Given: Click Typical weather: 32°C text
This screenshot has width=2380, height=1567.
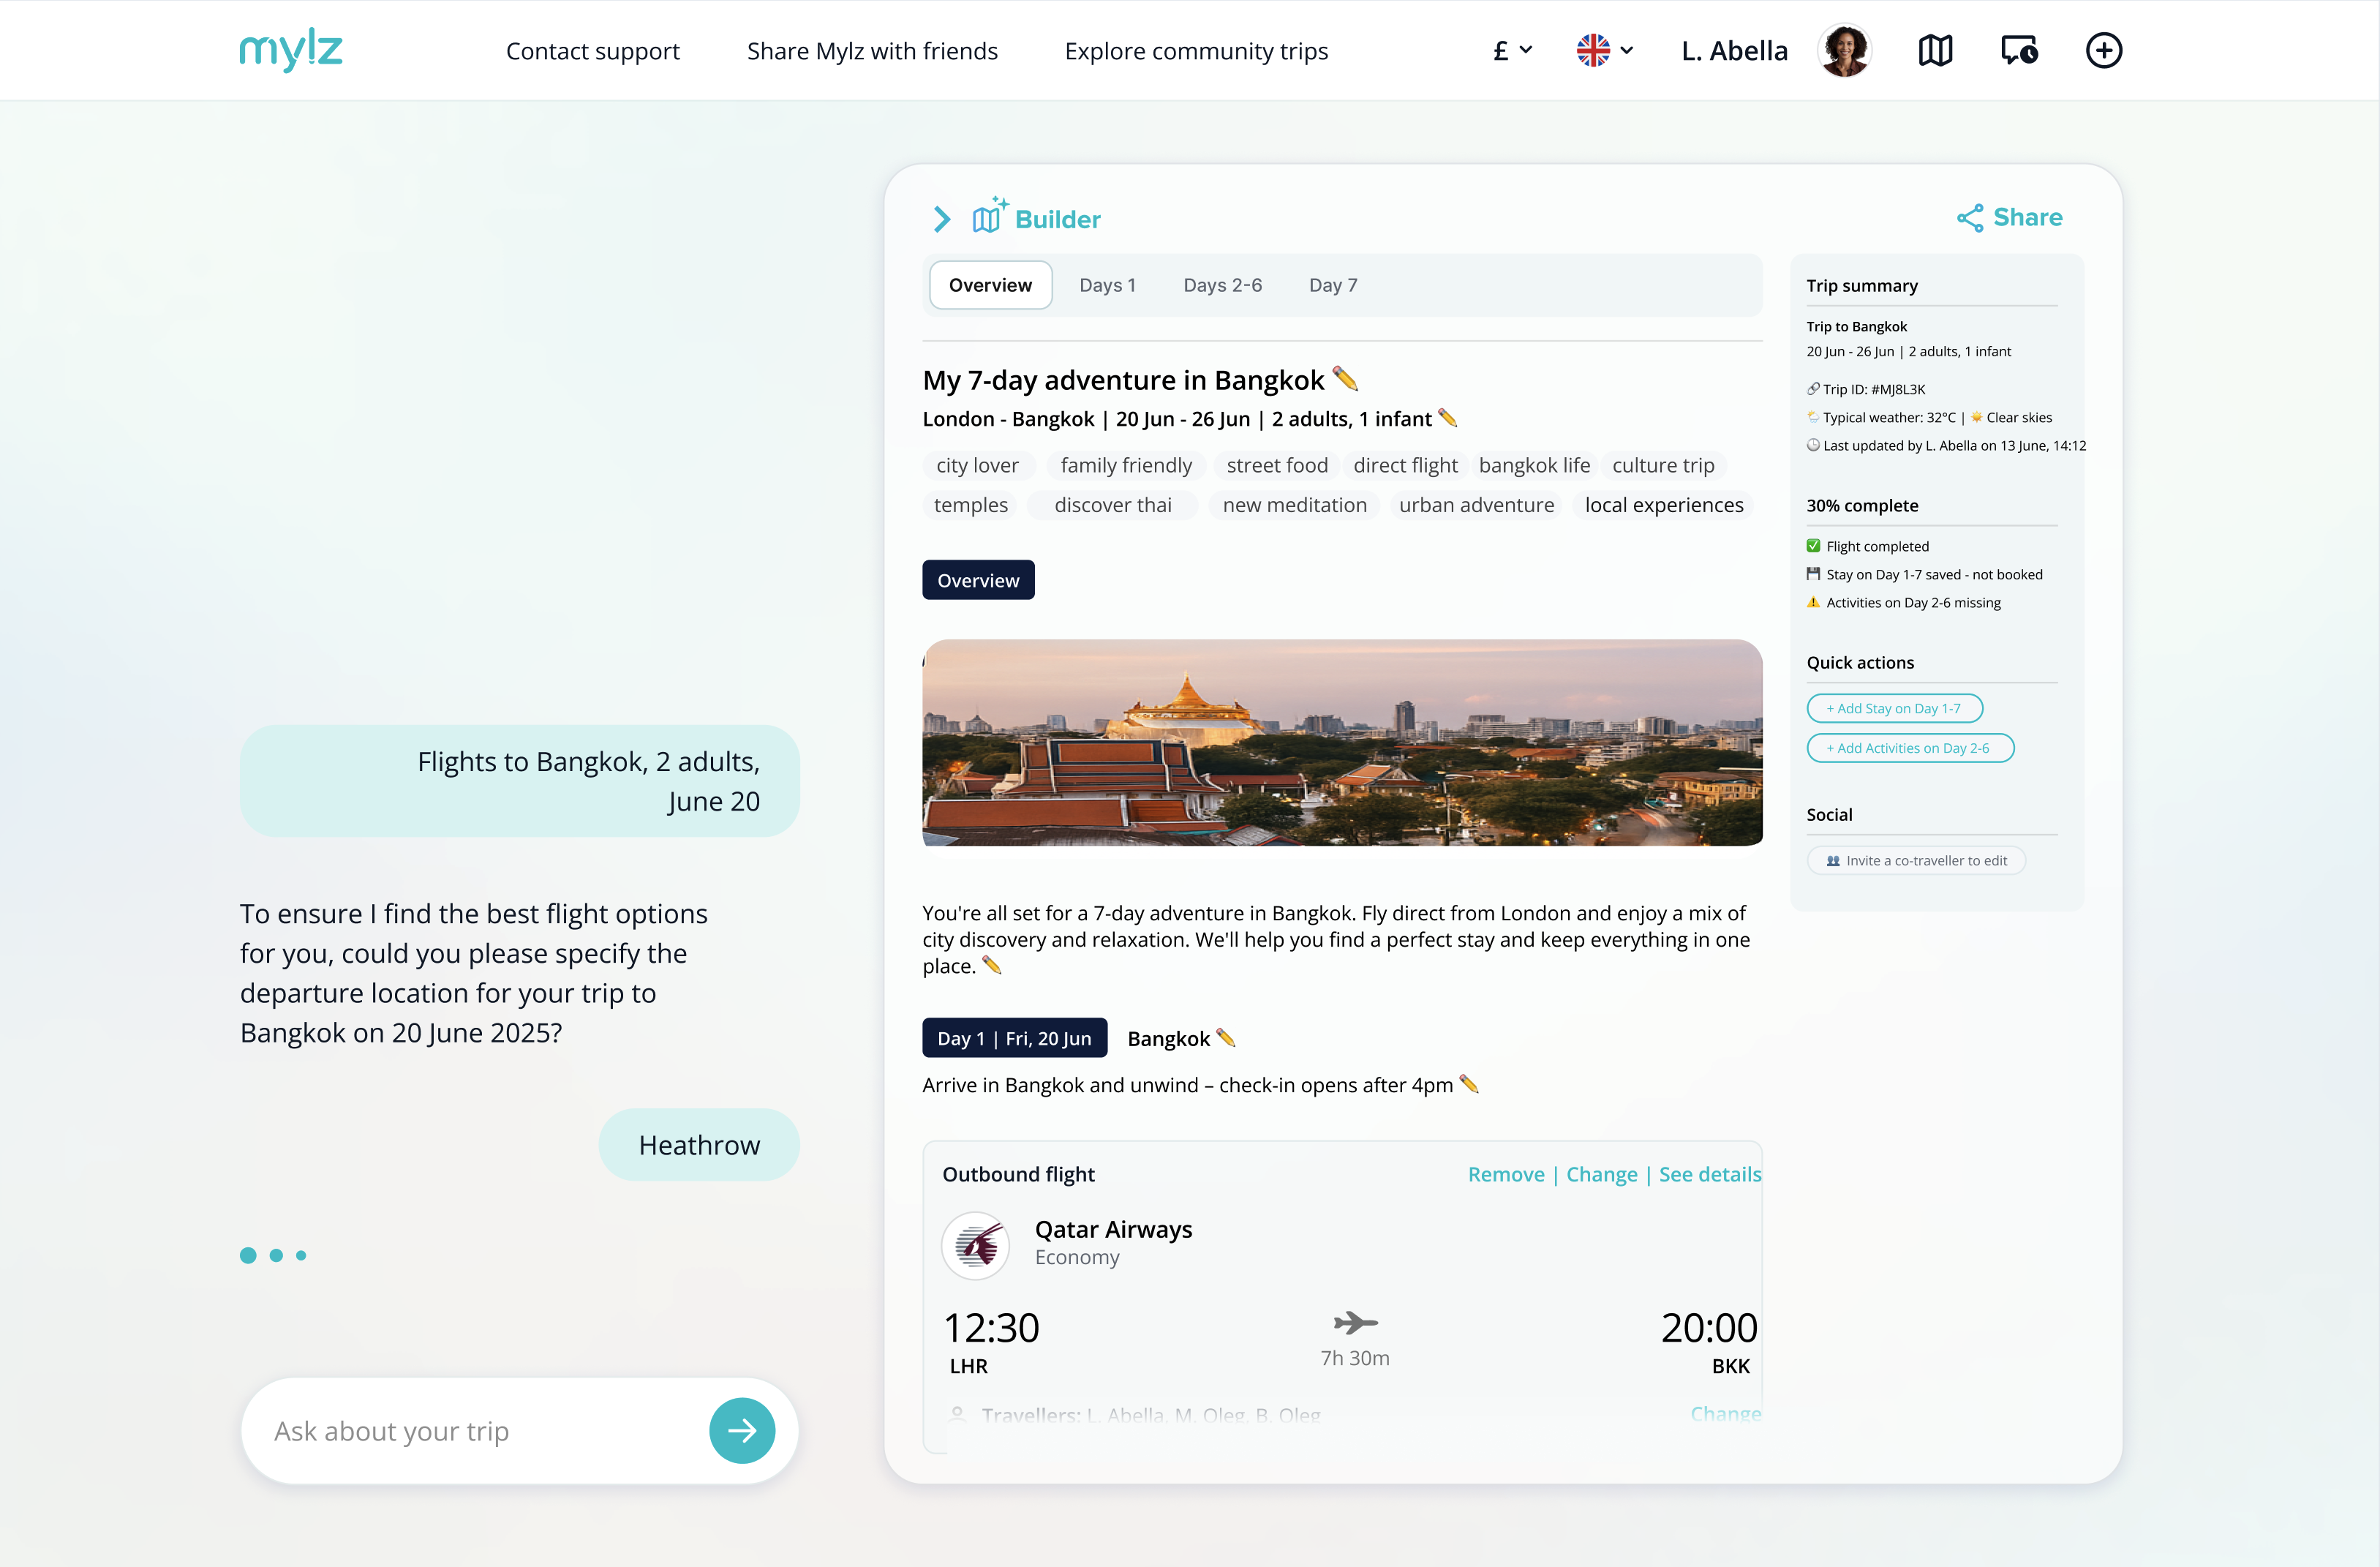Looking at the screenshot, I should click(x=1889, y=417).
